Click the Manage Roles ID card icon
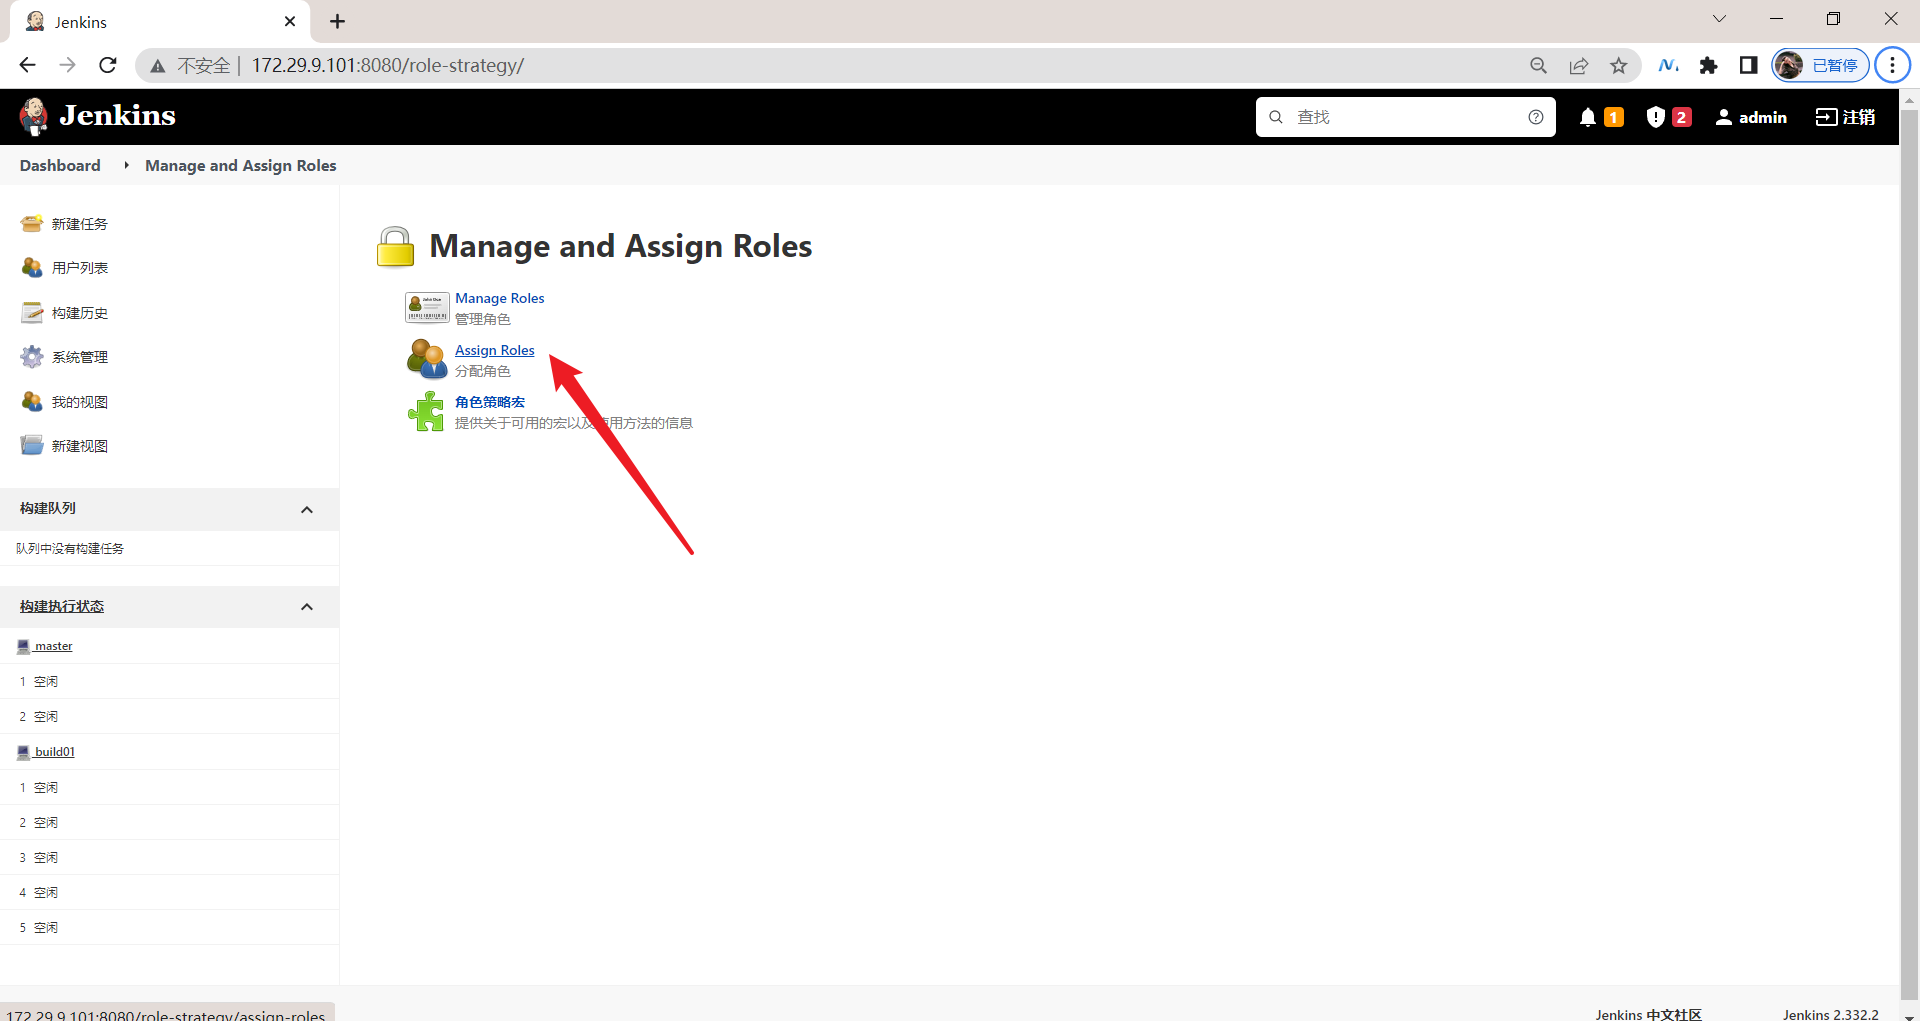Screen dimensions: 1920x1021 [427, 307]
